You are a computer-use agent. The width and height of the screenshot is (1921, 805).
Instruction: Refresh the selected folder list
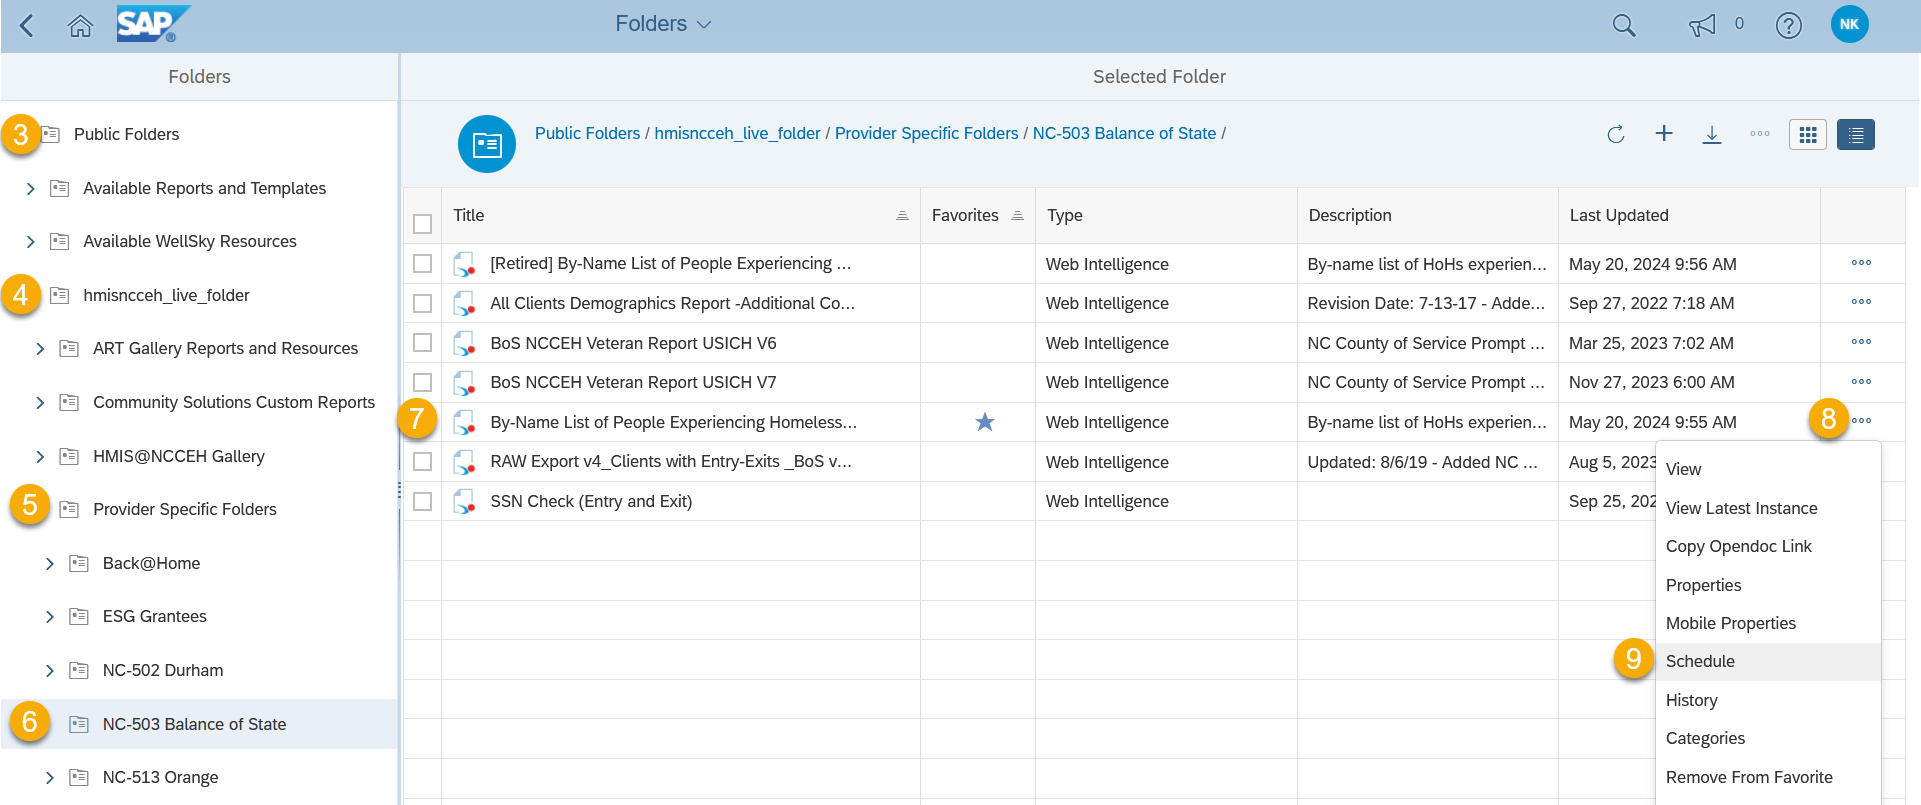pos(1616,134)
